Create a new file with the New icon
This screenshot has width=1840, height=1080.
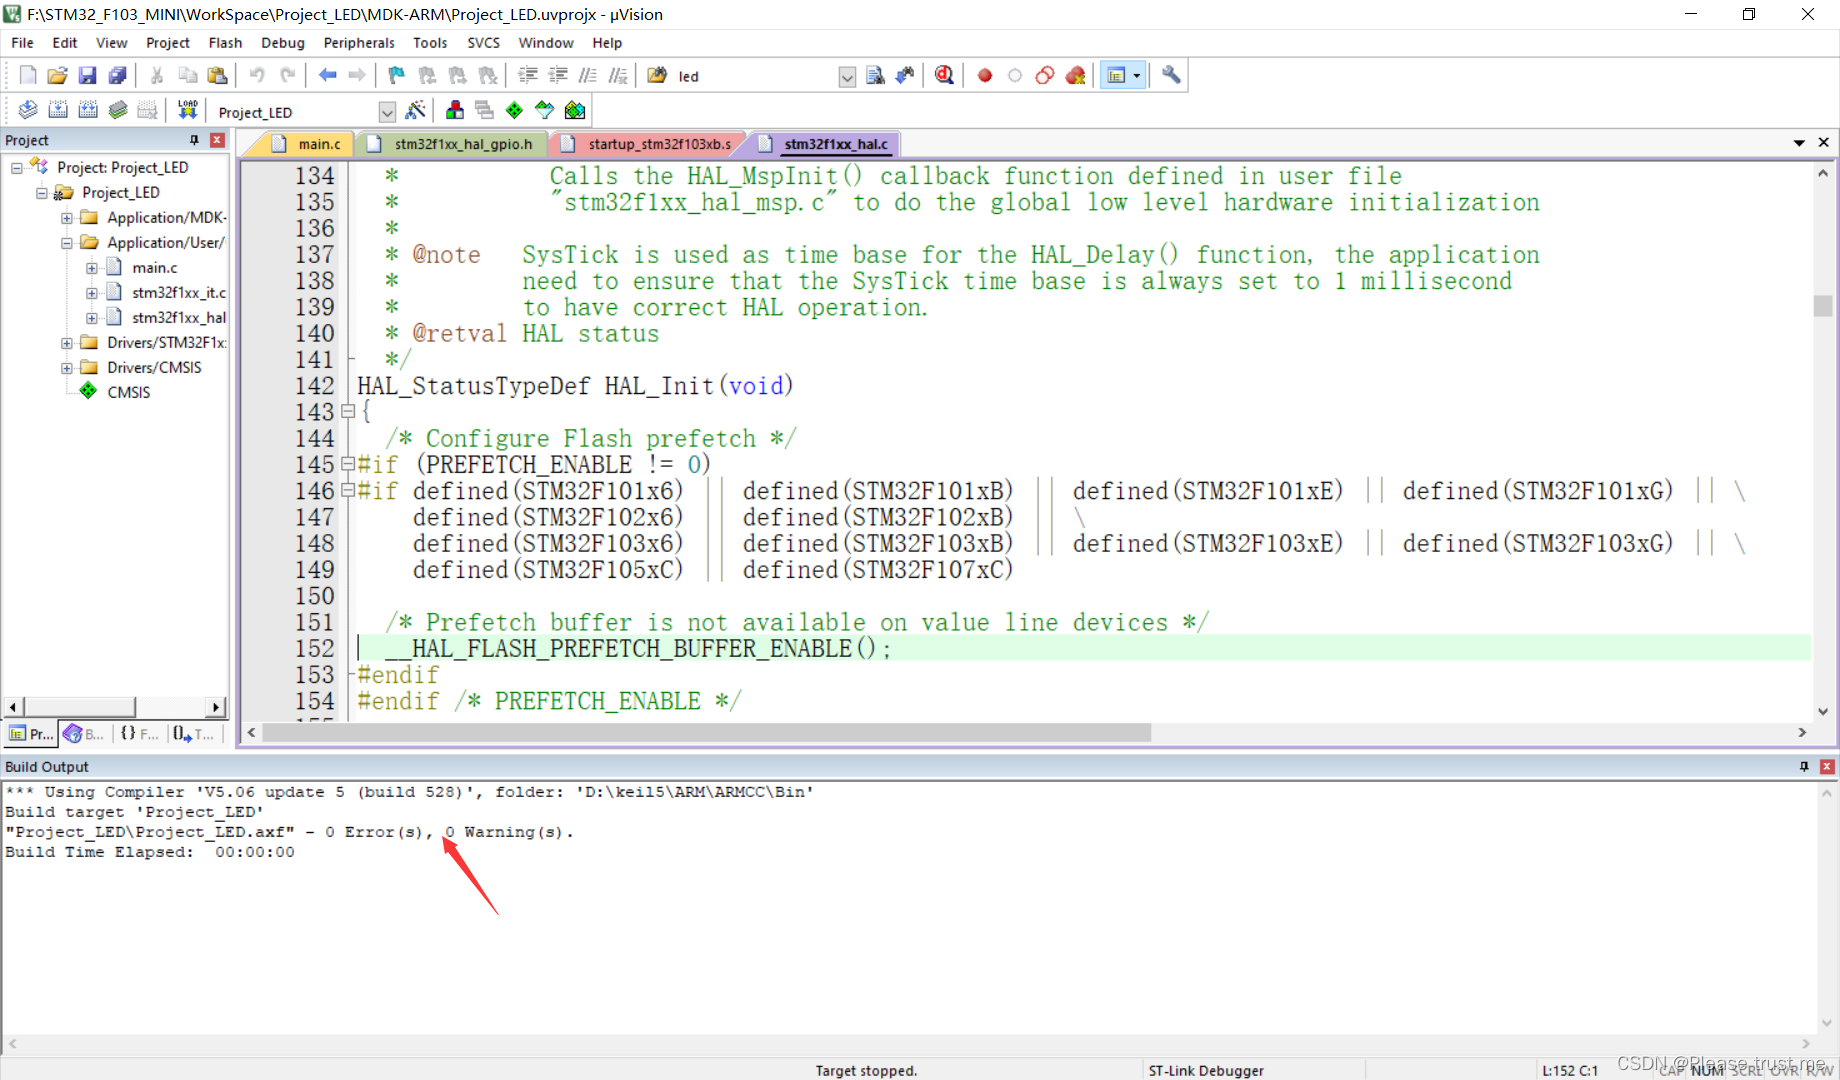28,75
